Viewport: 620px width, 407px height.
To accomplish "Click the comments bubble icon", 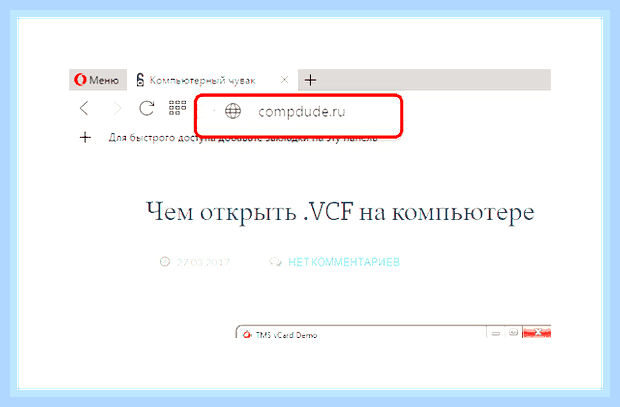I will coord(275,262).
